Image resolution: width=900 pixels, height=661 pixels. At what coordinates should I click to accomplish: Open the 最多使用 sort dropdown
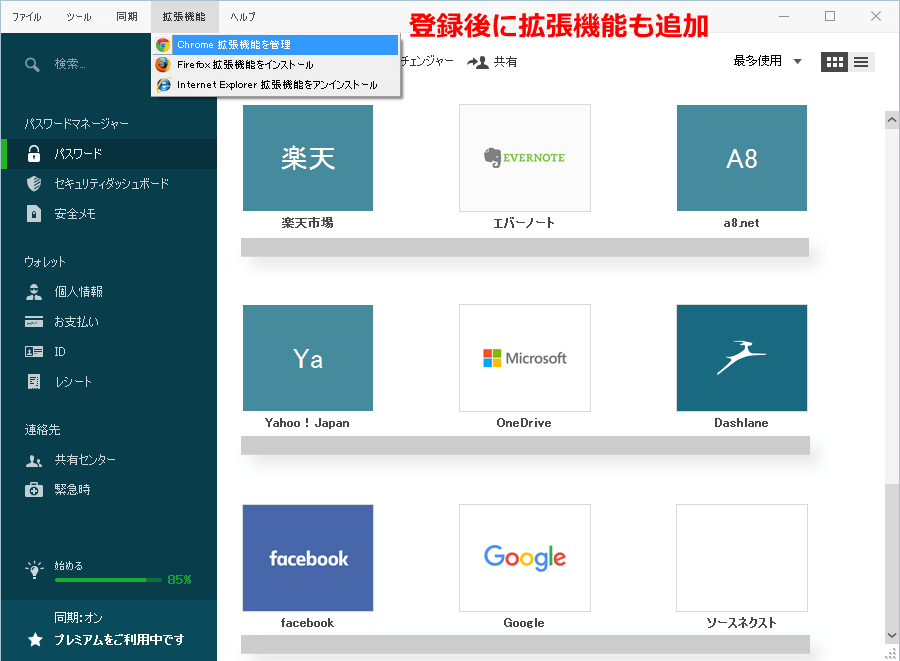coord(767,61)
